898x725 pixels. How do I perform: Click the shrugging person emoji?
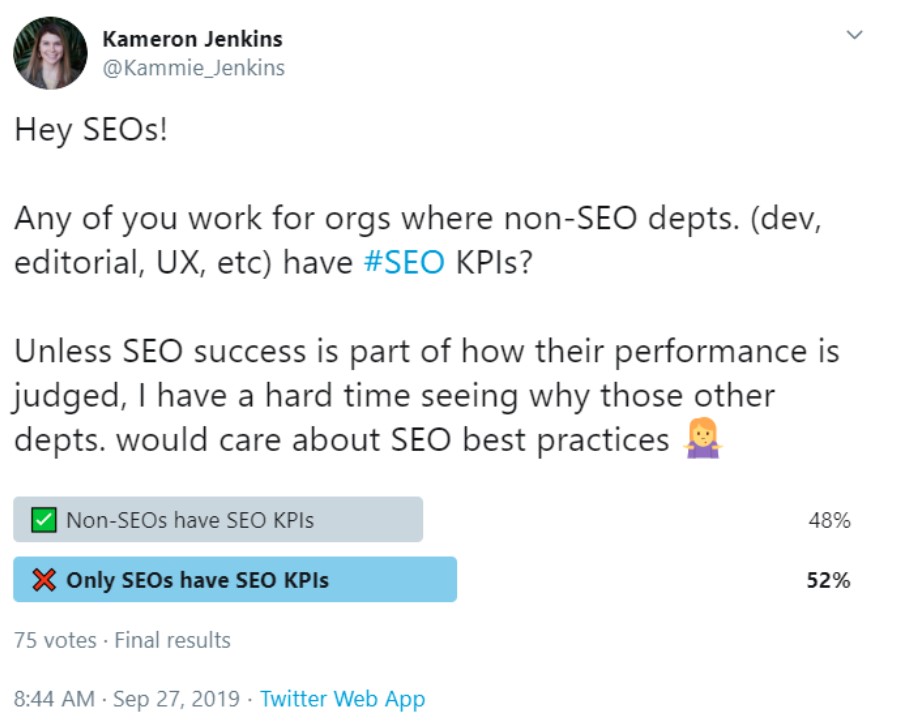click(x=702, y=439)
